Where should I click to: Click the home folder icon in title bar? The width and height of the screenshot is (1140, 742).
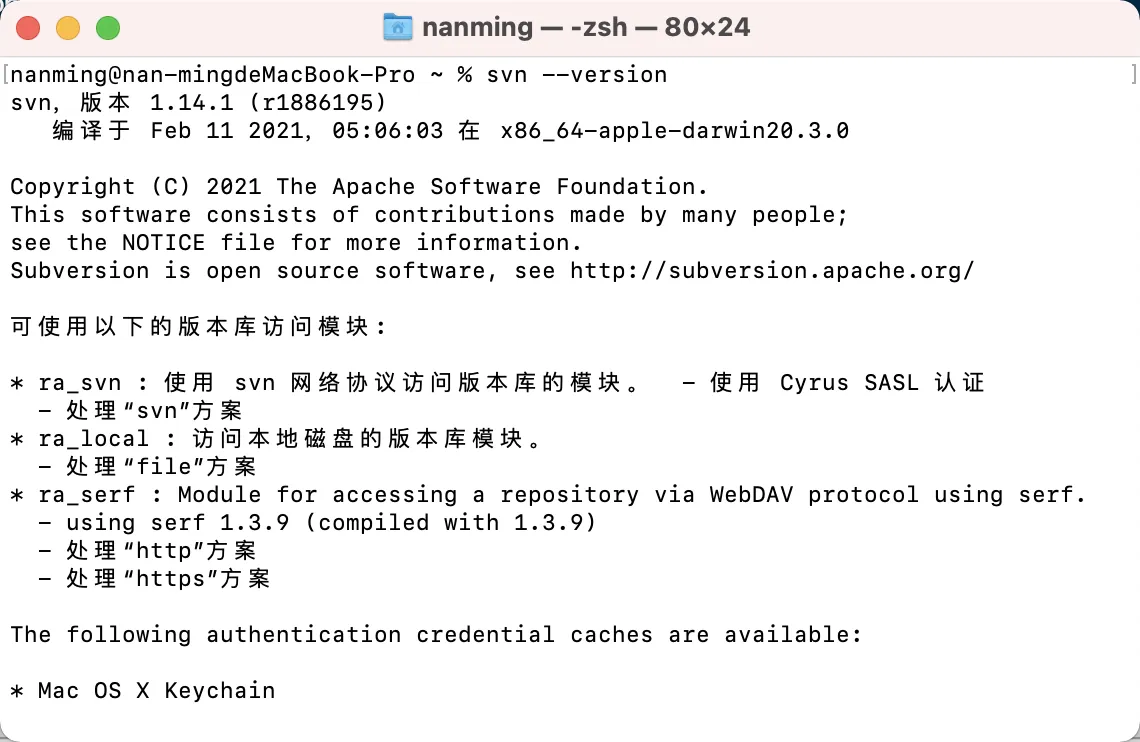pyautogui.click(x=398, y=27)
